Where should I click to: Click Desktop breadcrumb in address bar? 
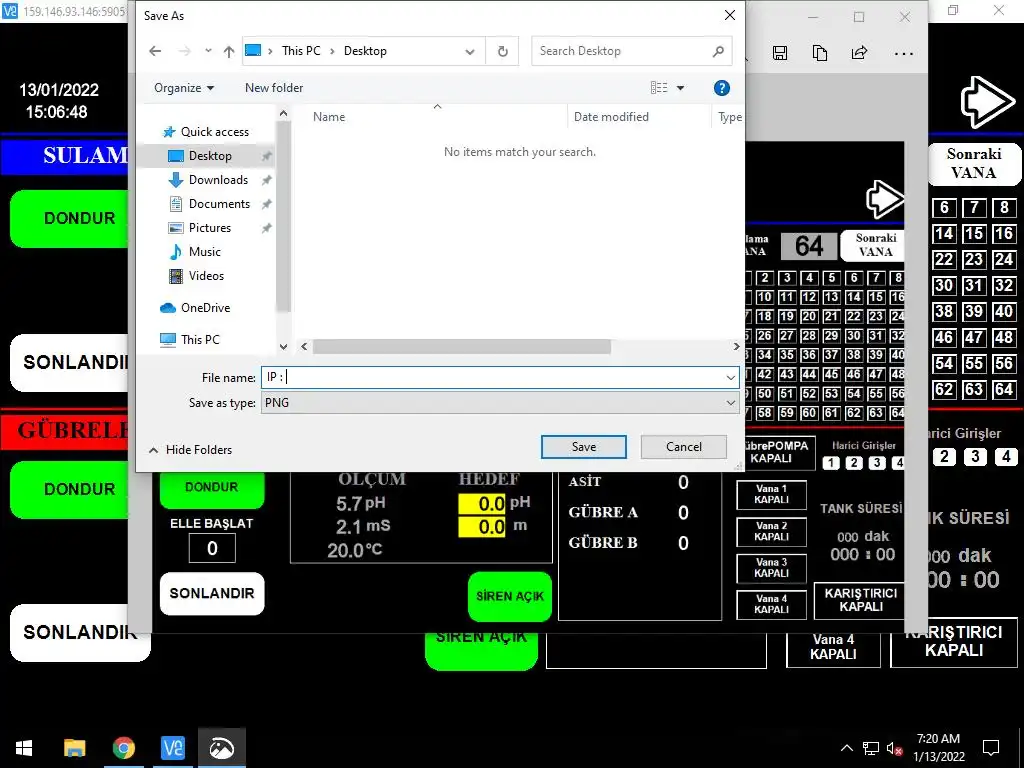coord(365,51)
